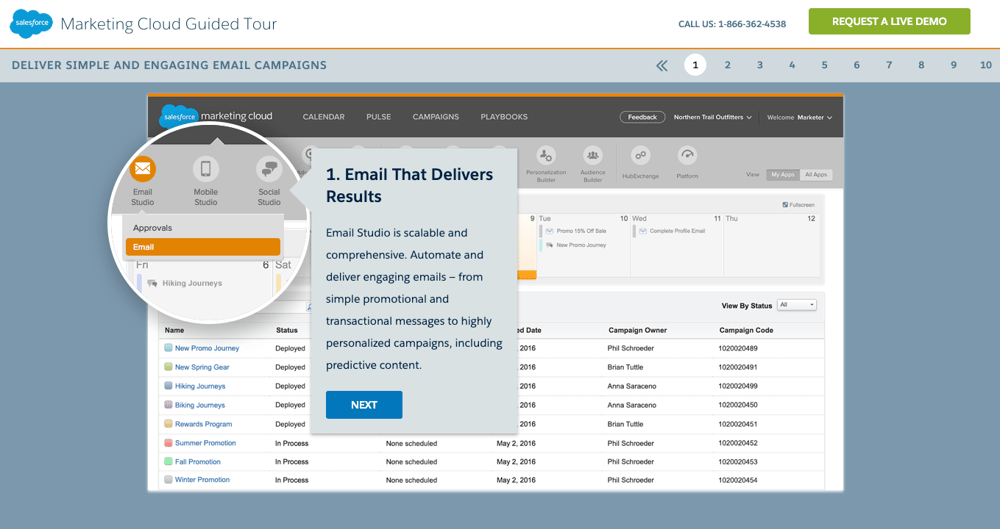The height and width of the screenshot is (529, 1000).
Task: Open the Biking Journeys campaign link
Action: pos(200,405)
